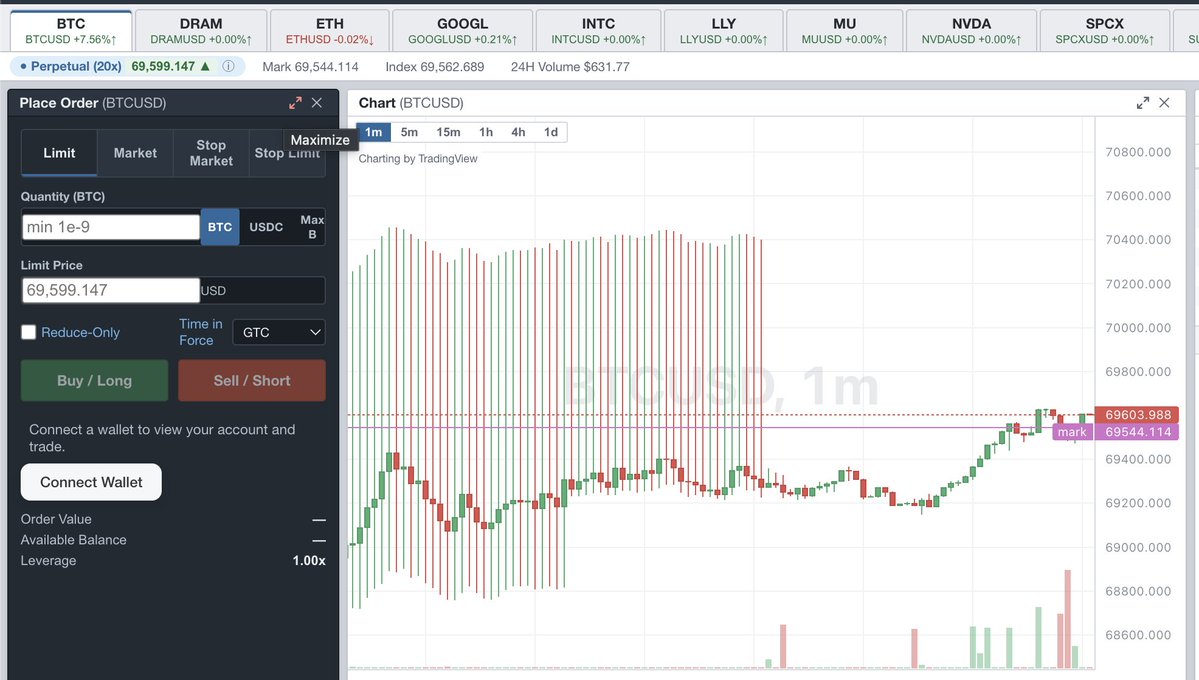Select the MU market tab
This screenshot has width=1199, height=680.
(845, 31)
